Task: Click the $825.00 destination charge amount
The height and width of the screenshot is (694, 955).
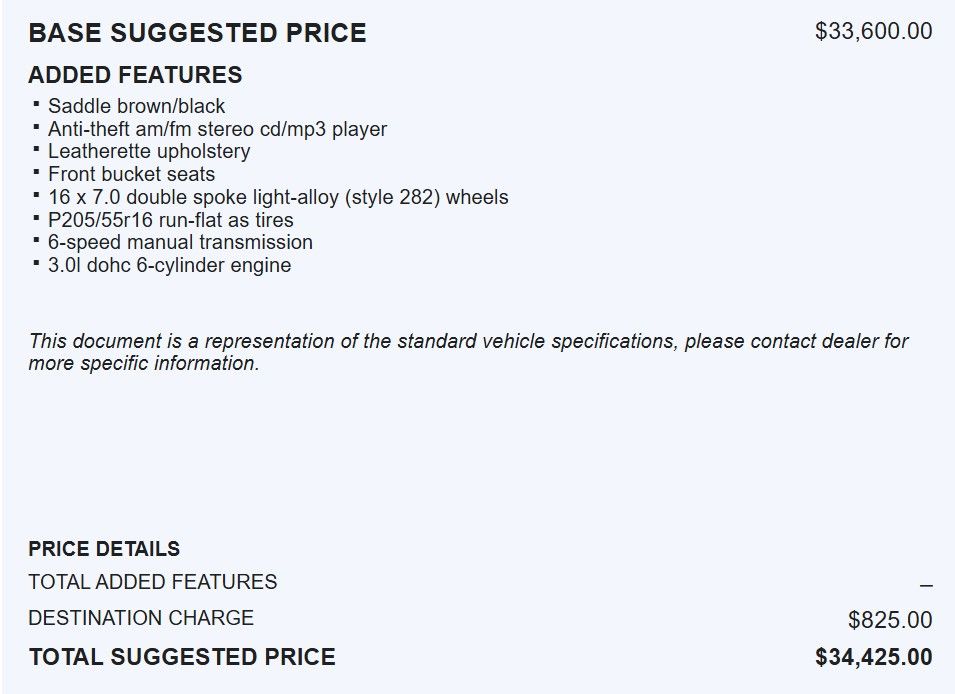Action: coord(890,620)
